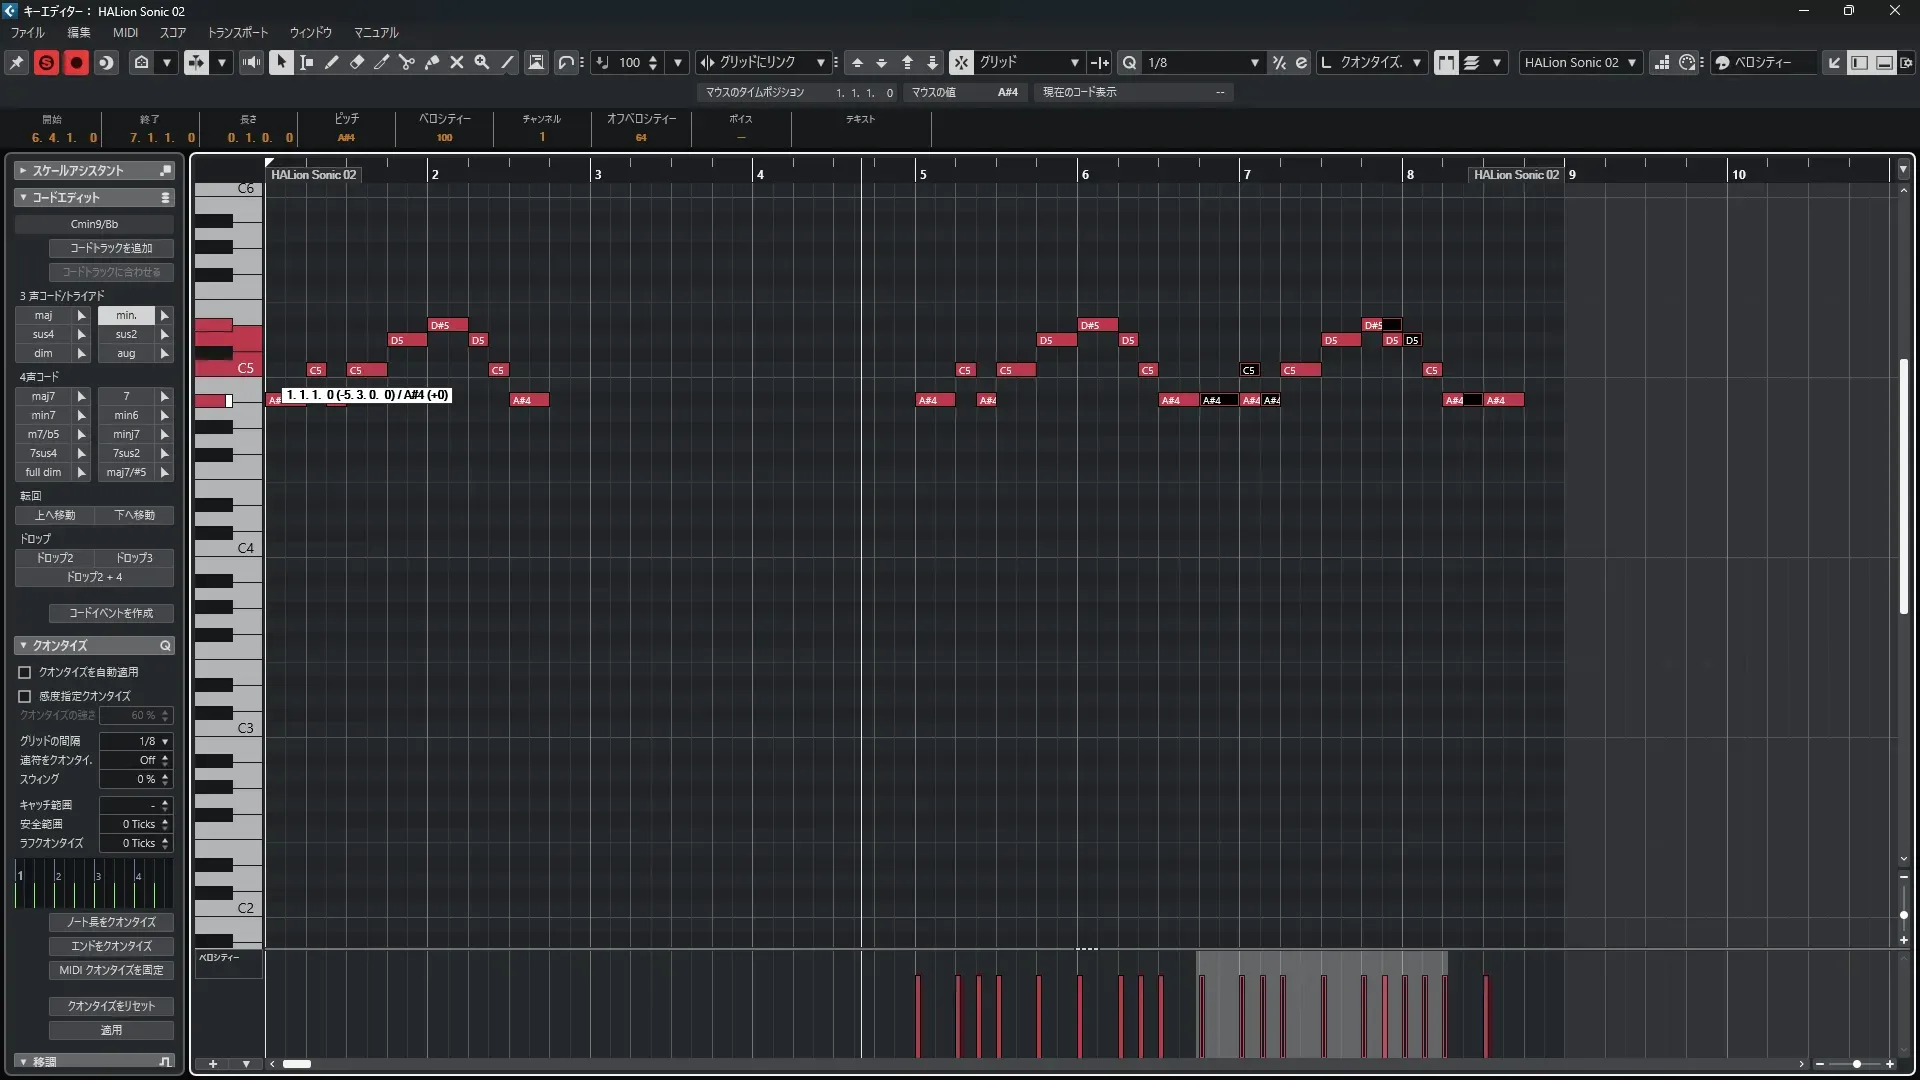
Task: Open the MIDI menu
Action: pos(125,32)
